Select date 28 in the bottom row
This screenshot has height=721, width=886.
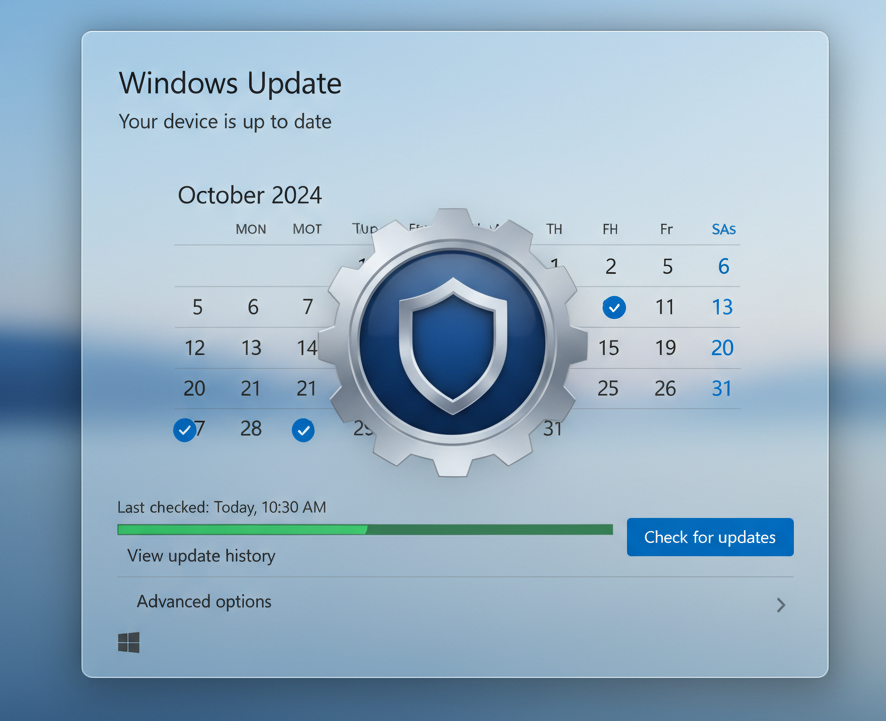point(251,429)
